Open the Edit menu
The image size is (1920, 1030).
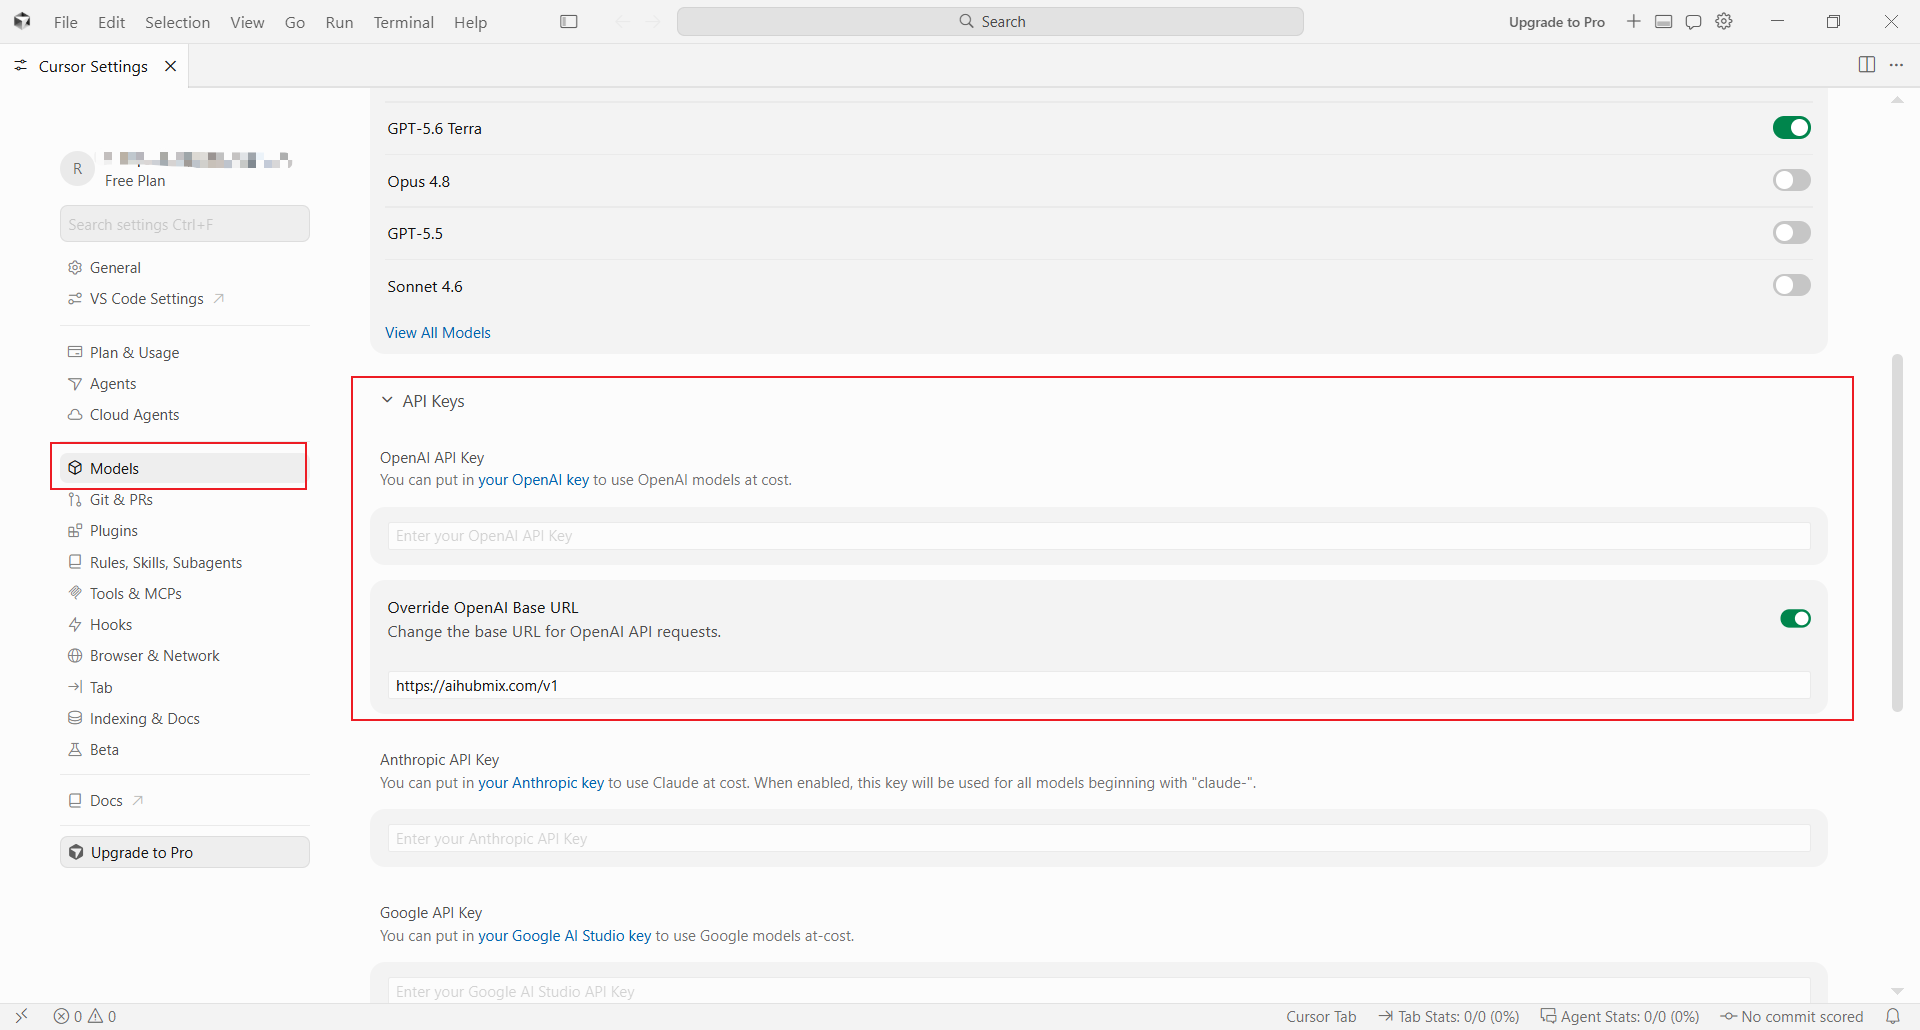tap(111, 22)
